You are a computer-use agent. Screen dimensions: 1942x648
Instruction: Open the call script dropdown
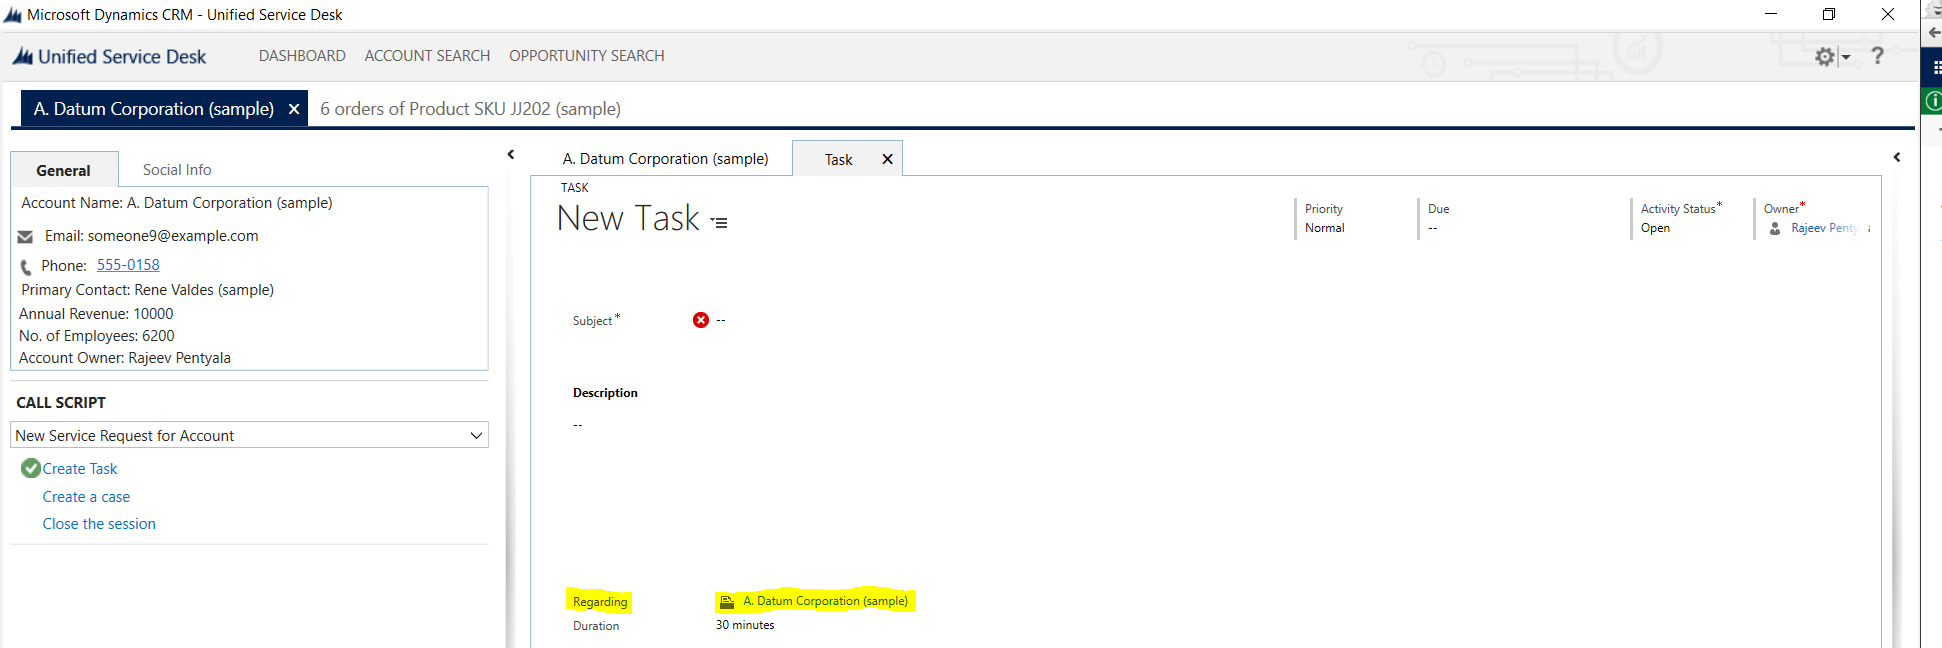249,435
